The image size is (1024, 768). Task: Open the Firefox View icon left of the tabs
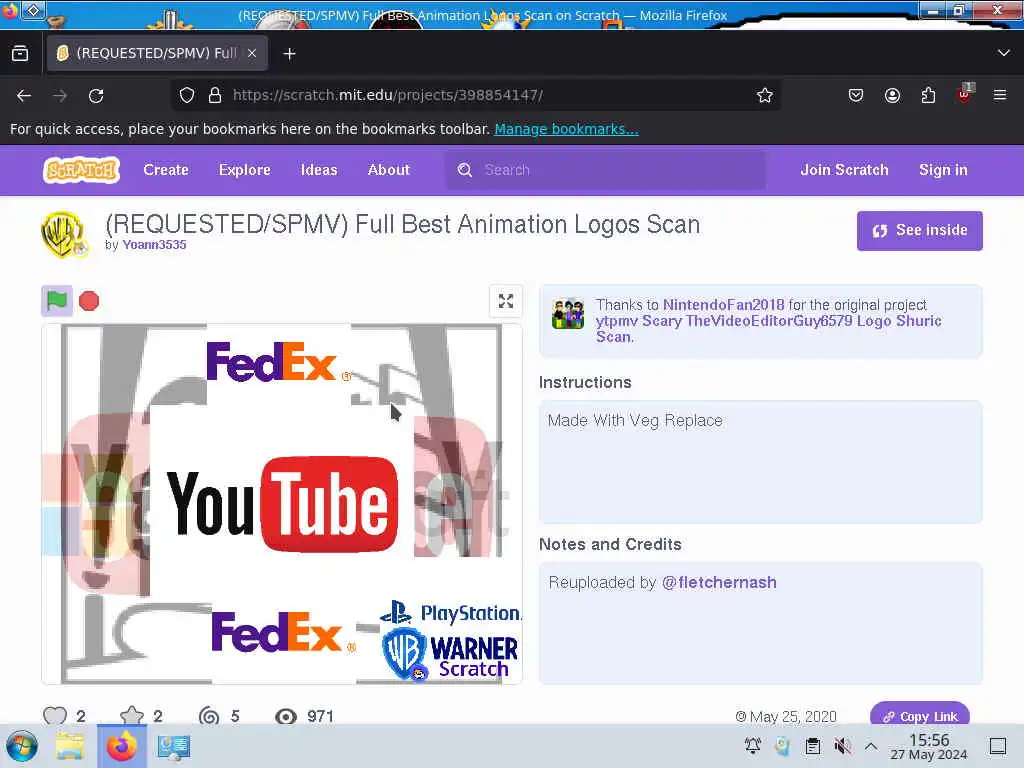click(20, 54)
